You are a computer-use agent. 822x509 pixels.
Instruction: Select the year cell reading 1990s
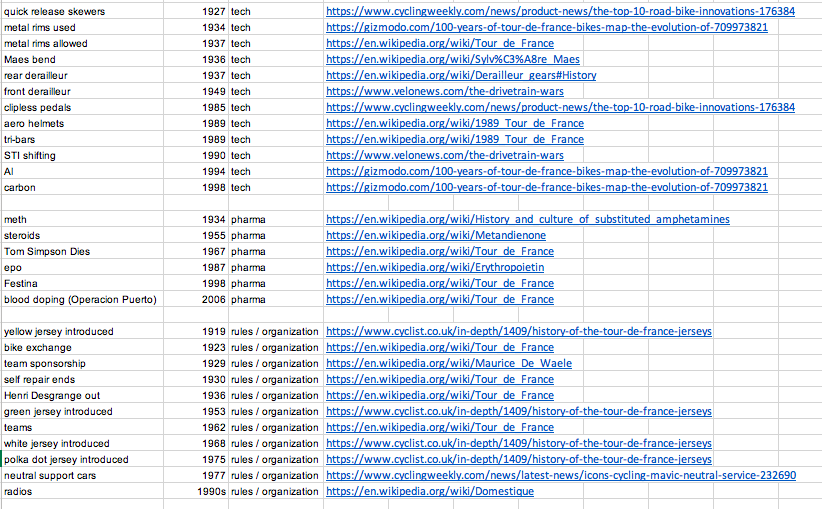[x=196, y=491]
